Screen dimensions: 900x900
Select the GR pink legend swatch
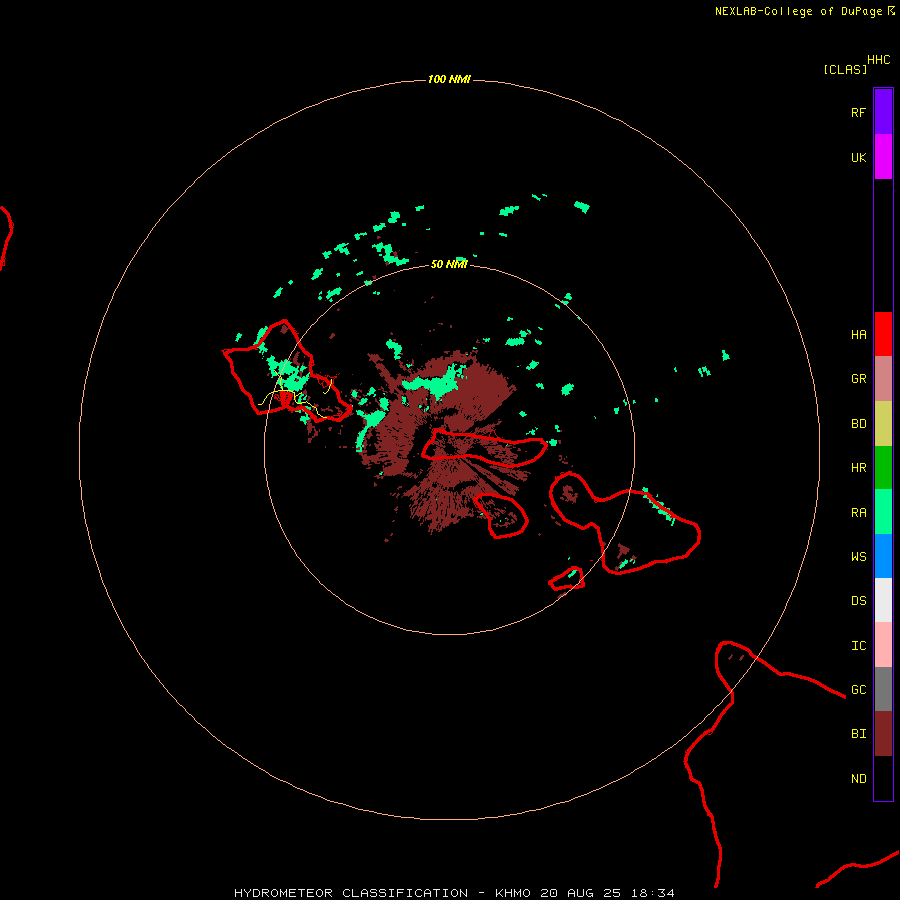point(883,379)
